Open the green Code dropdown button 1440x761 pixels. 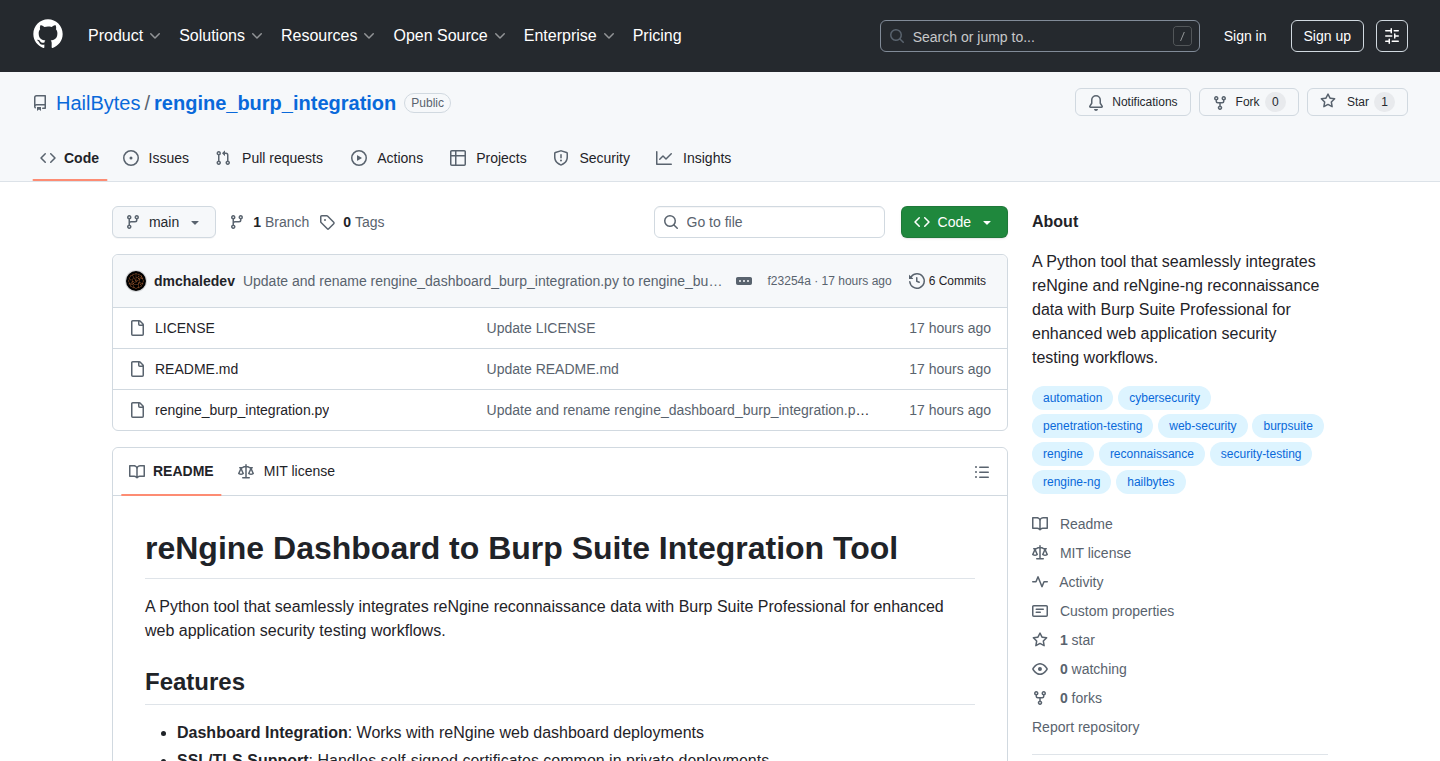pyautogui.click(x=954, y=222)
